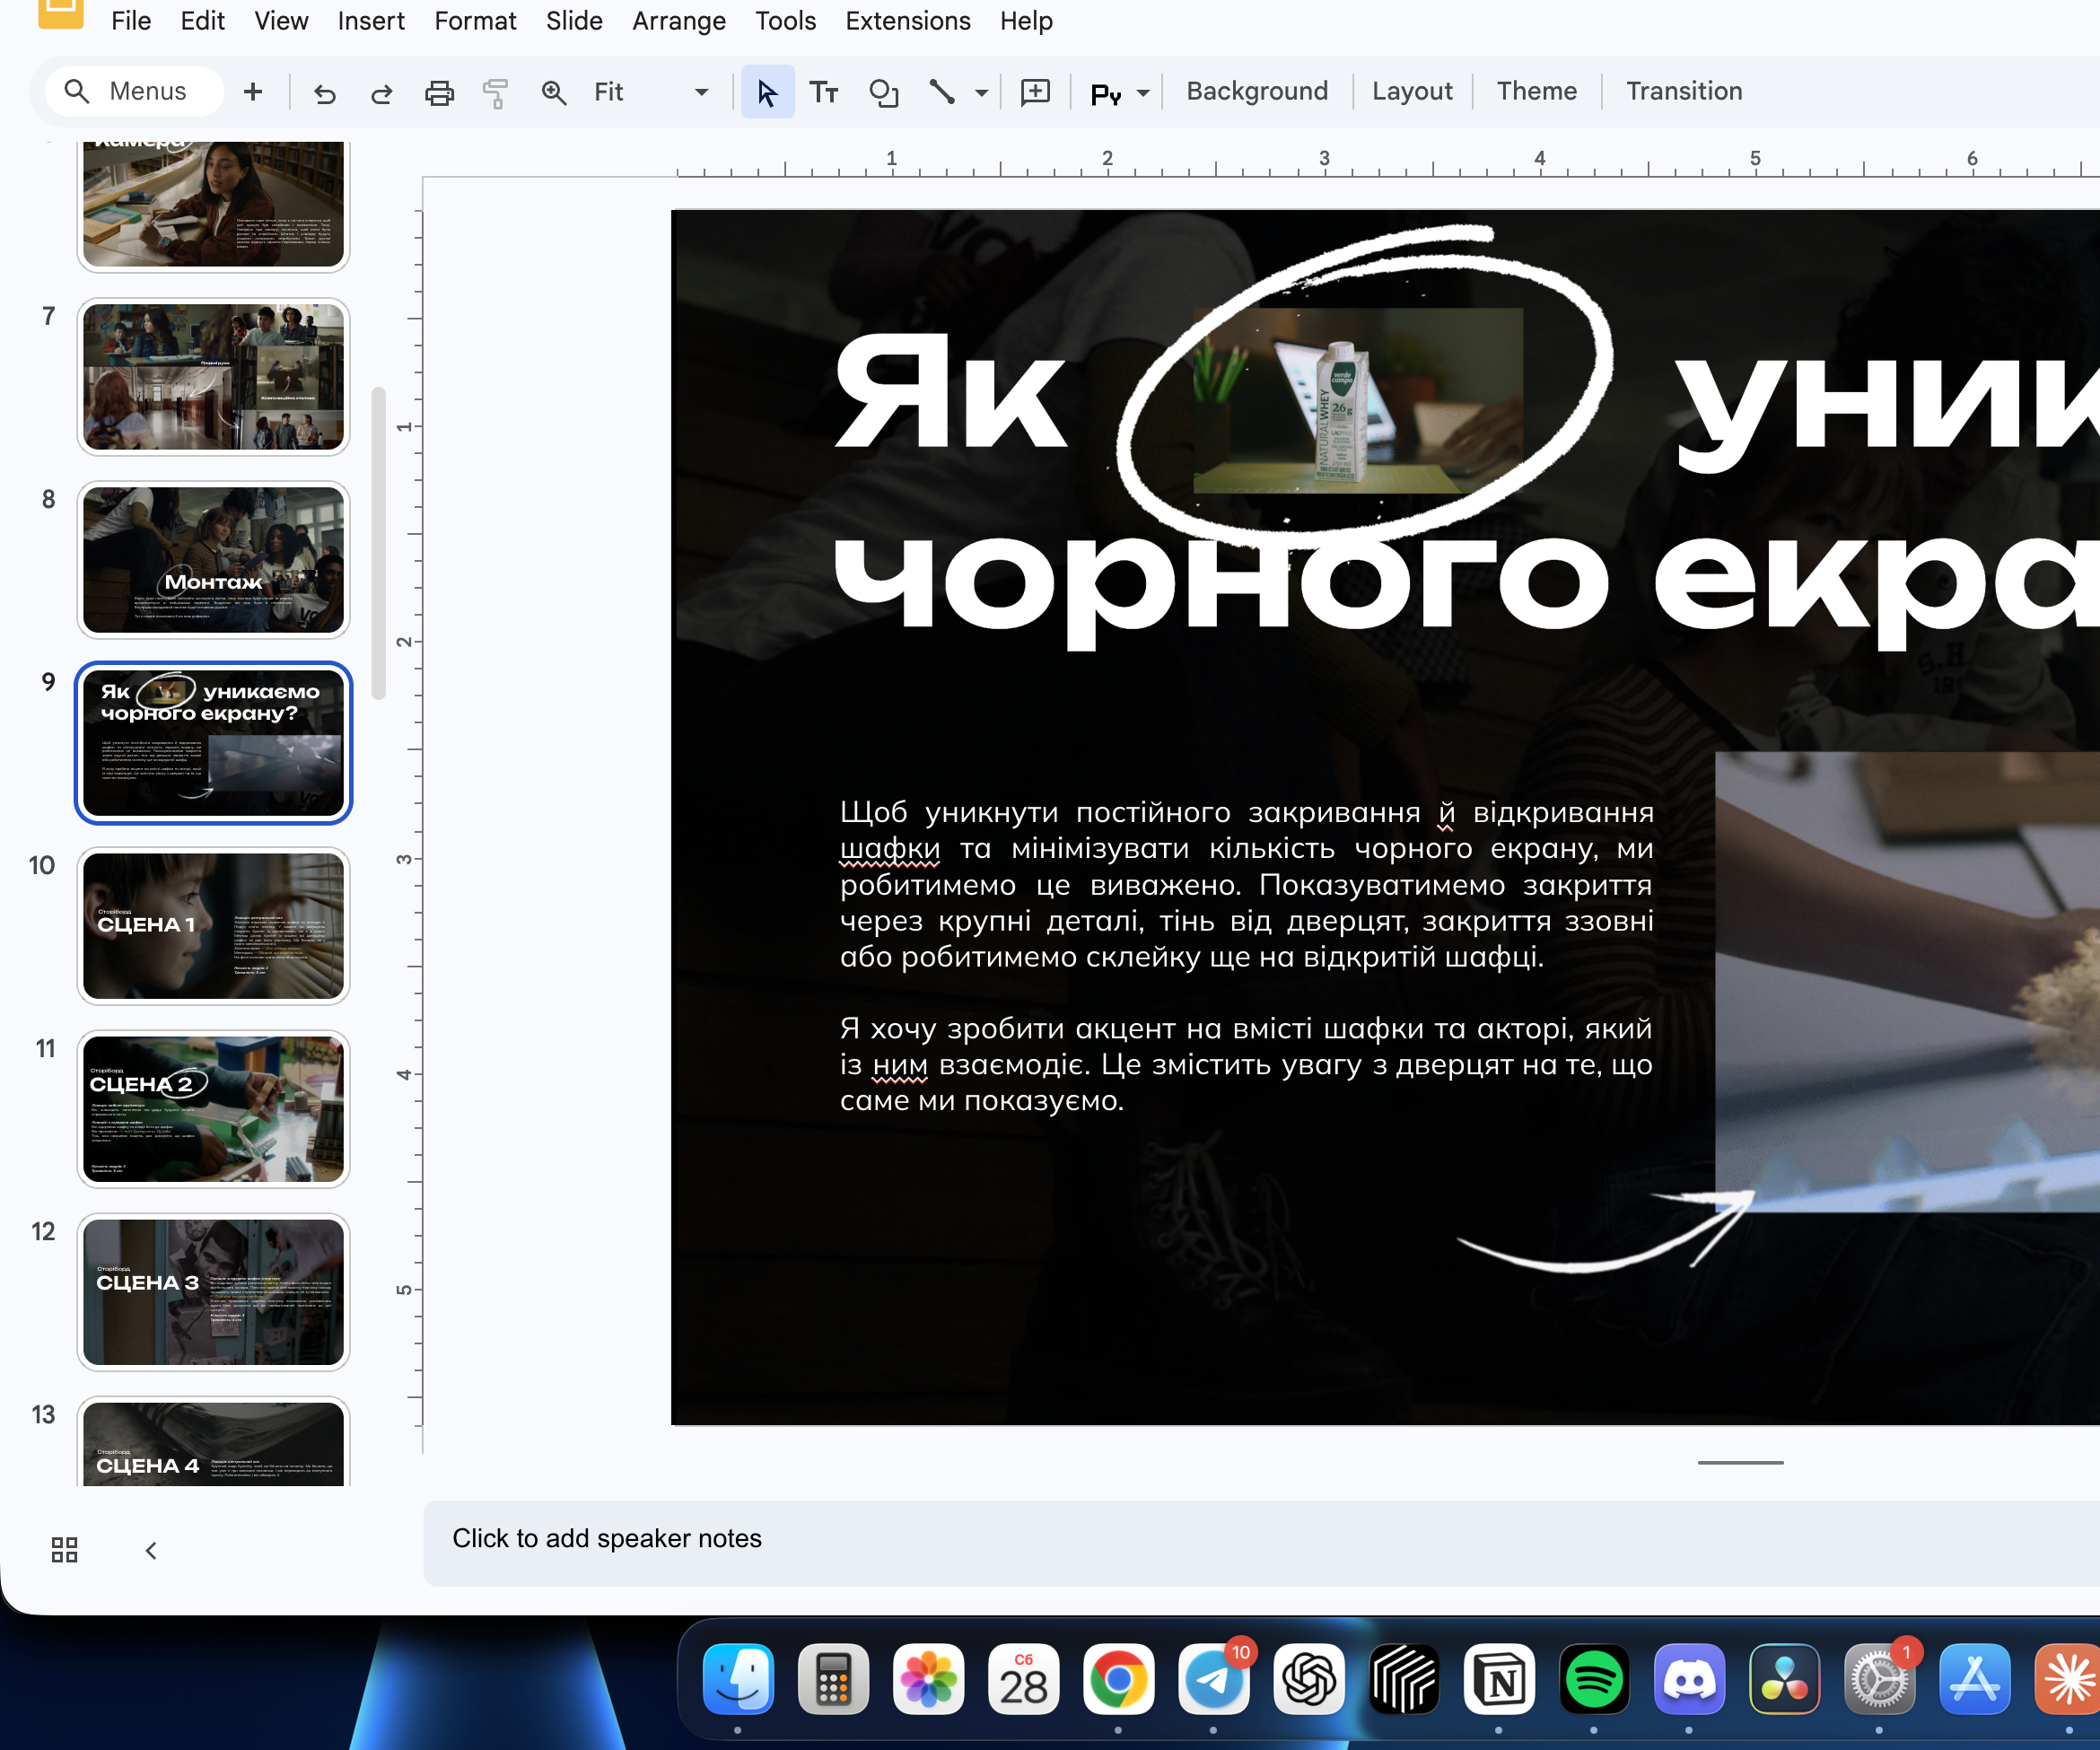2100x1750 pixels.
Task: Click the filmstrip vertical scrollbar
Action: click(x=378, y=543)
